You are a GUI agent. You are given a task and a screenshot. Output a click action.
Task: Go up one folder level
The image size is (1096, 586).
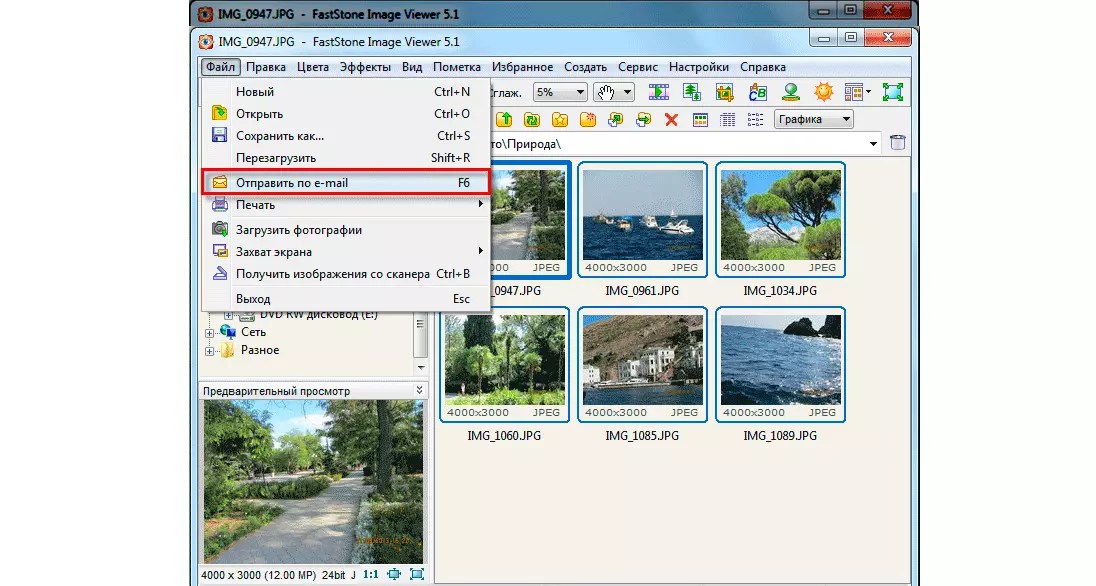[x=505, y=120]
